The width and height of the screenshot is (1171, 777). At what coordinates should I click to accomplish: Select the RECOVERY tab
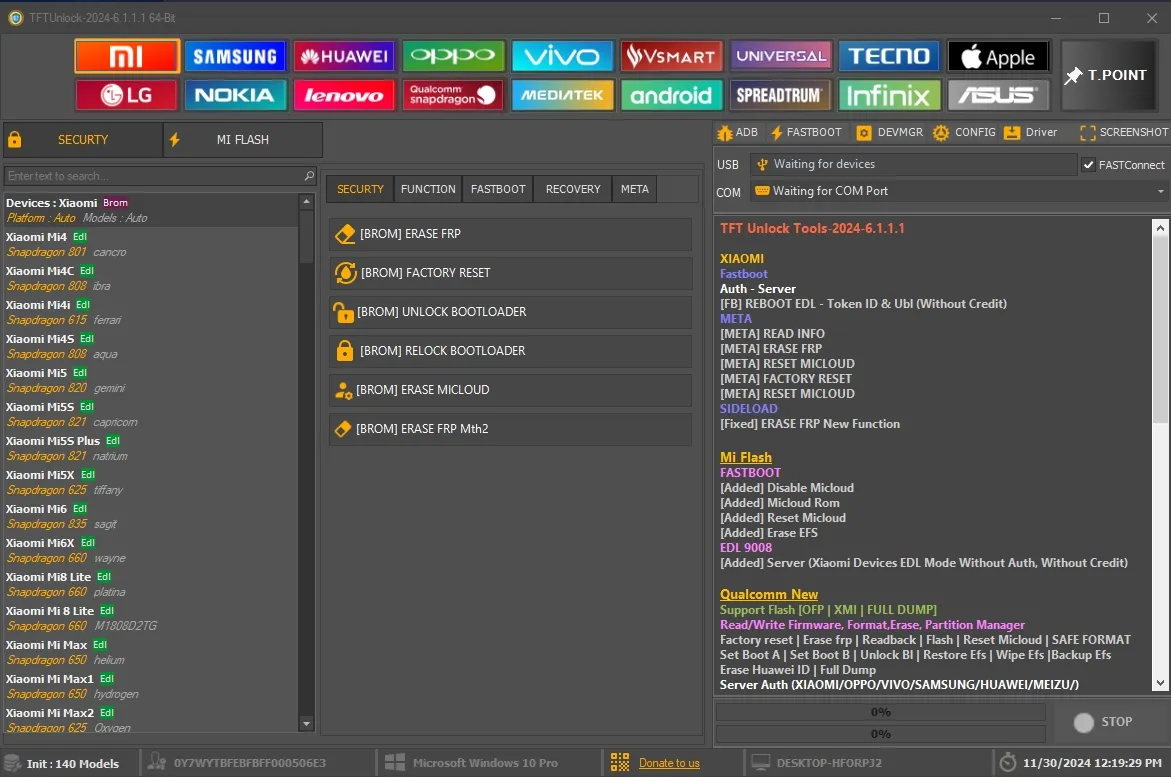pyautogui.click(x=573, y=189)
